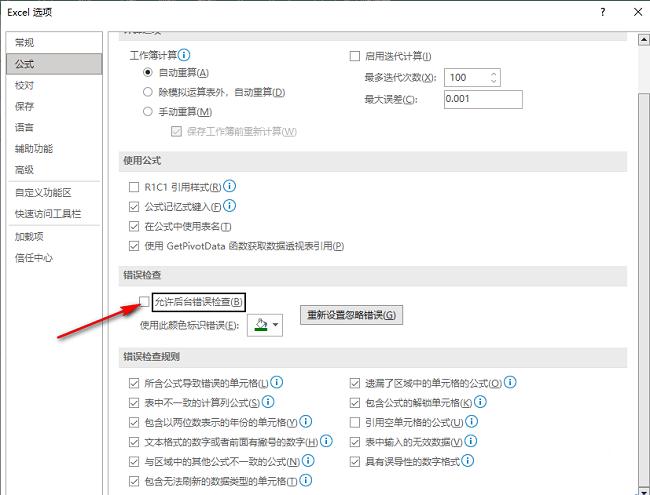The width and height of the screenshot is (650, 495).
Task: Select 手动重算 radio button
Action: 148,112
